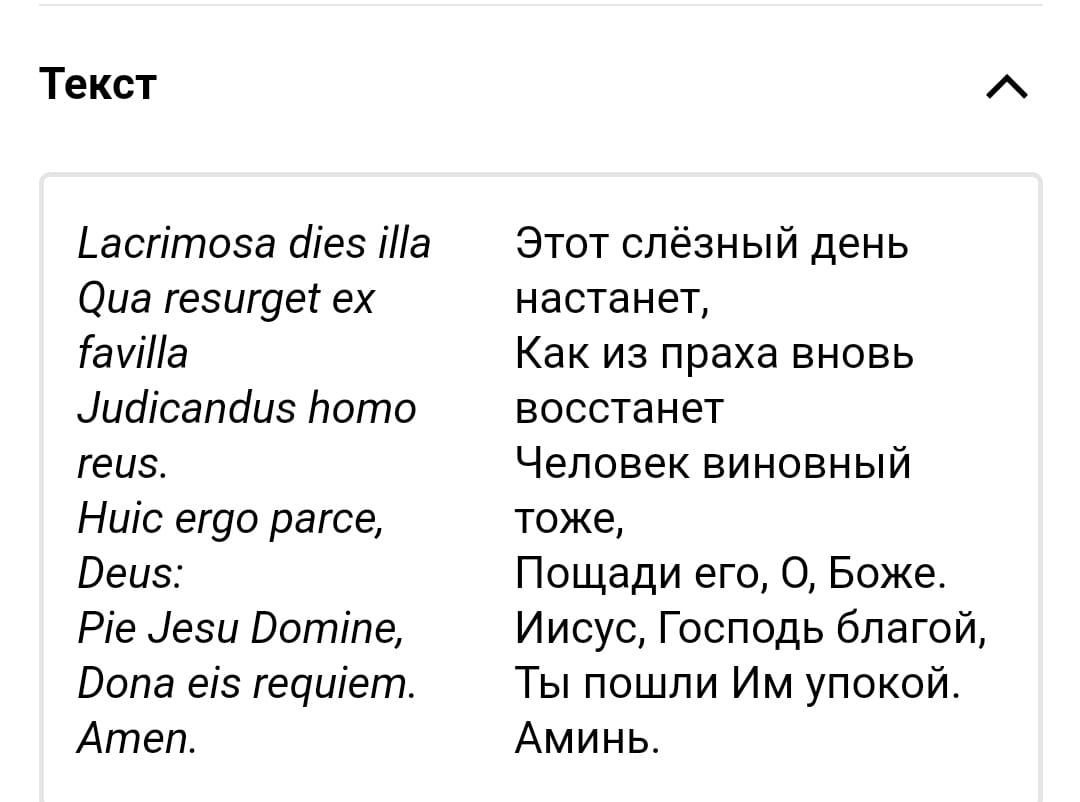The image size is (1080, 802).
Task: Click the Latin word 'Amen.'
Action: coord(137,740)
